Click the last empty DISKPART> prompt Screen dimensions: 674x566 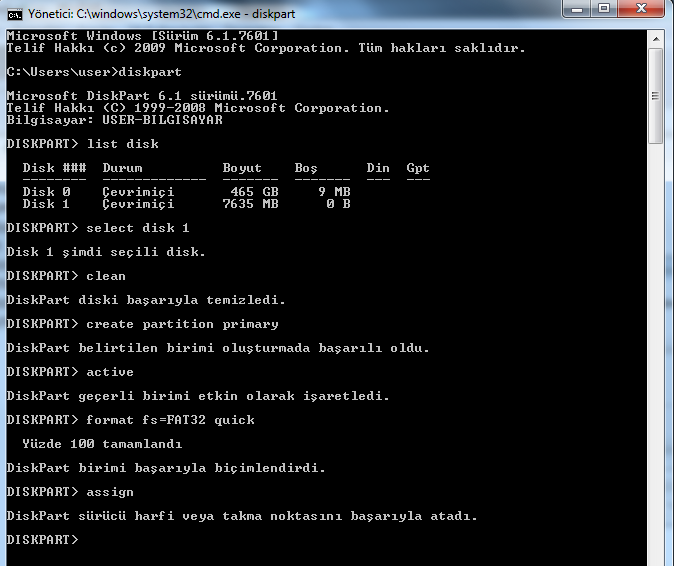point(43,540)
